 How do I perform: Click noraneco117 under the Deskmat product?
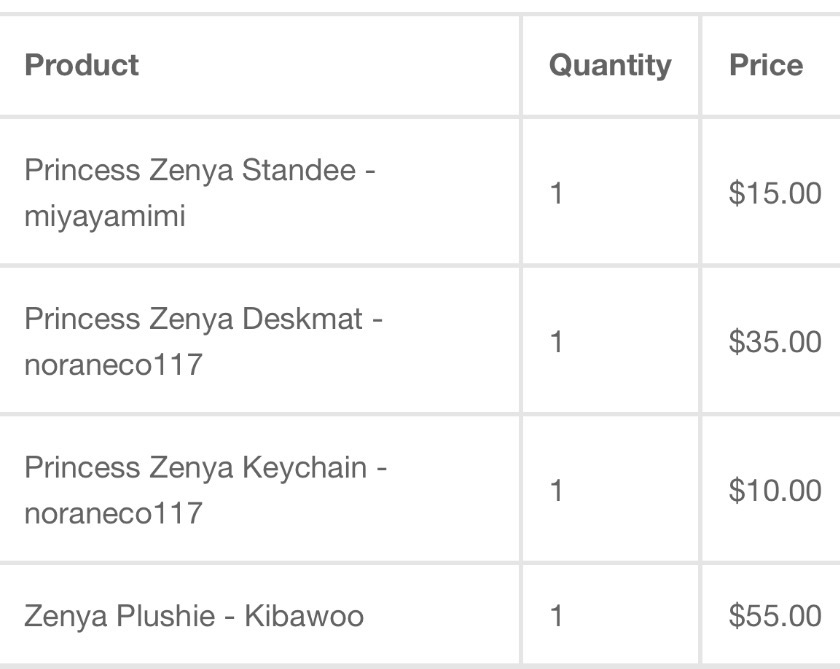click(113, 365)
